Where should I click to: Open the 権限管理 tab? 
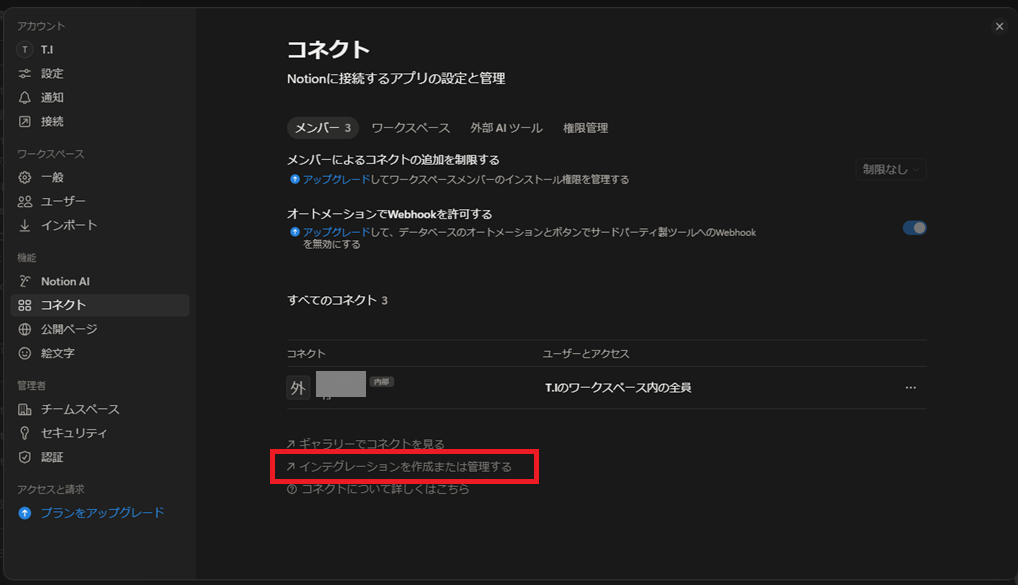click(585, 128)
